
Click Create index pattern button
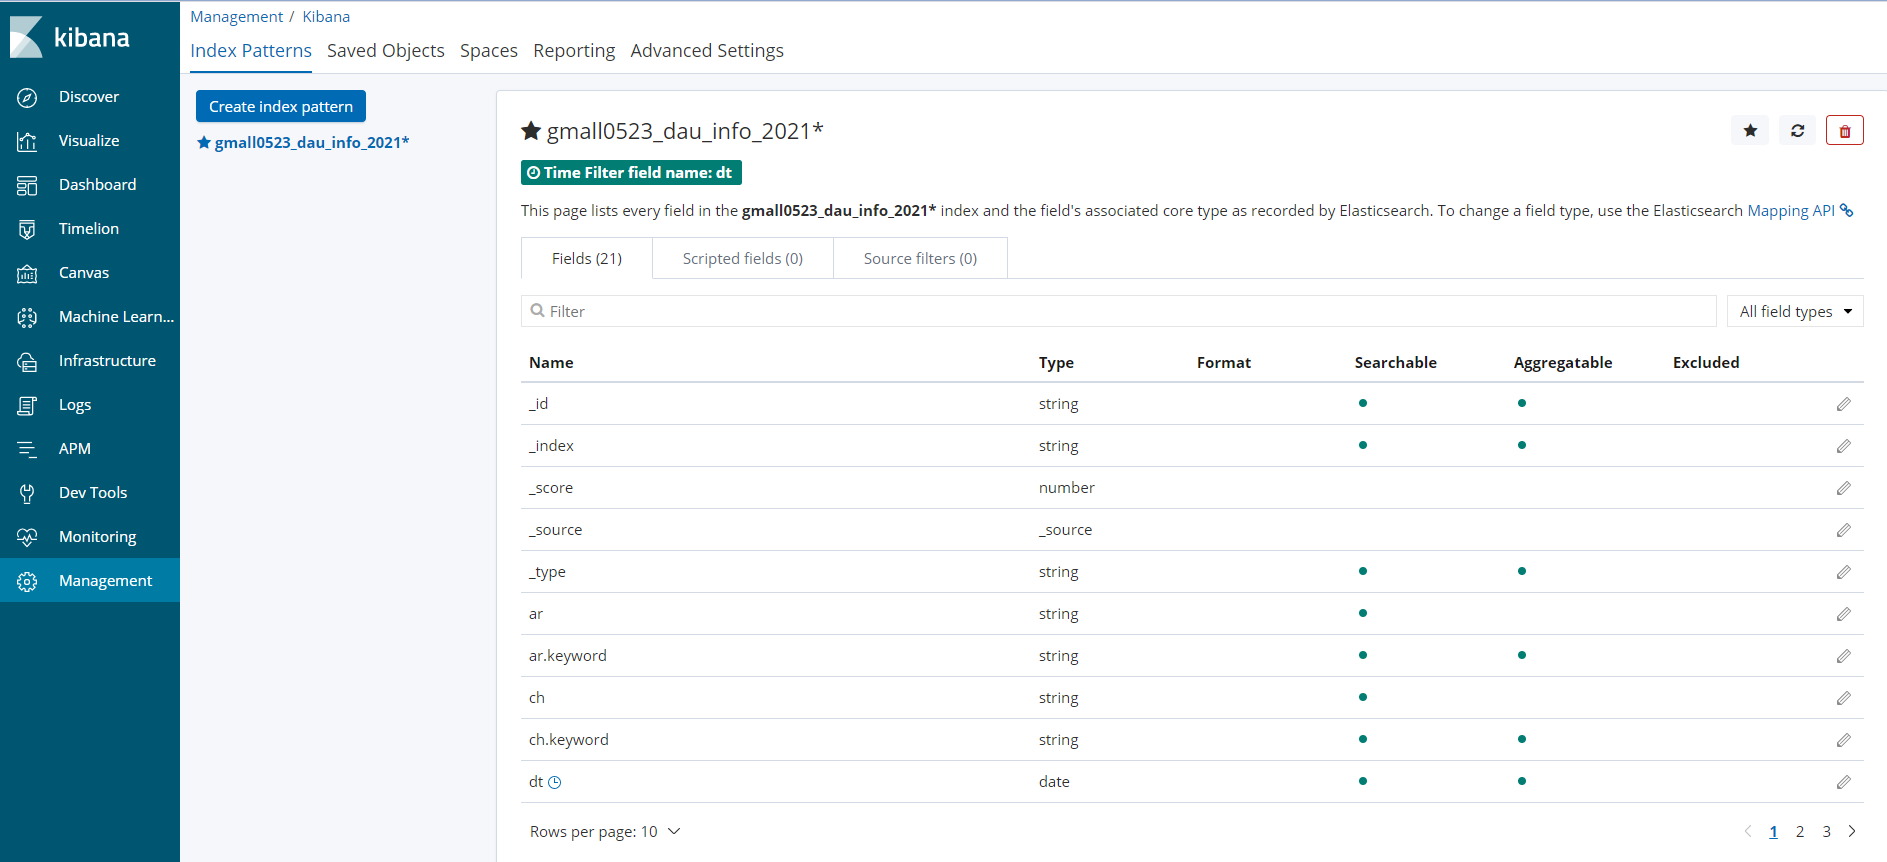(281, 107)
